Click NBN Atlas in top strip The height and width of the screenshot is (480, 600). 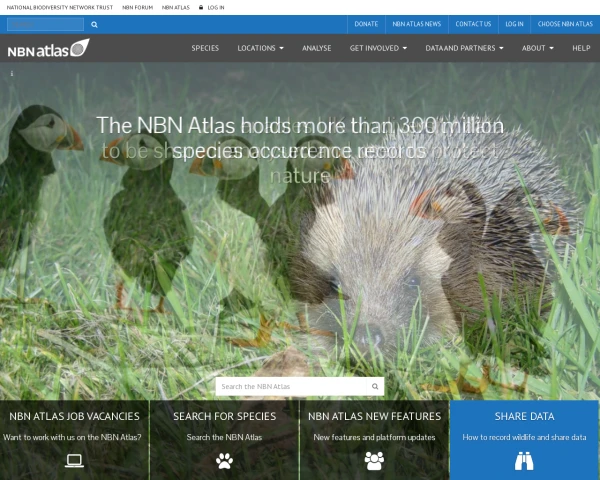176,7
